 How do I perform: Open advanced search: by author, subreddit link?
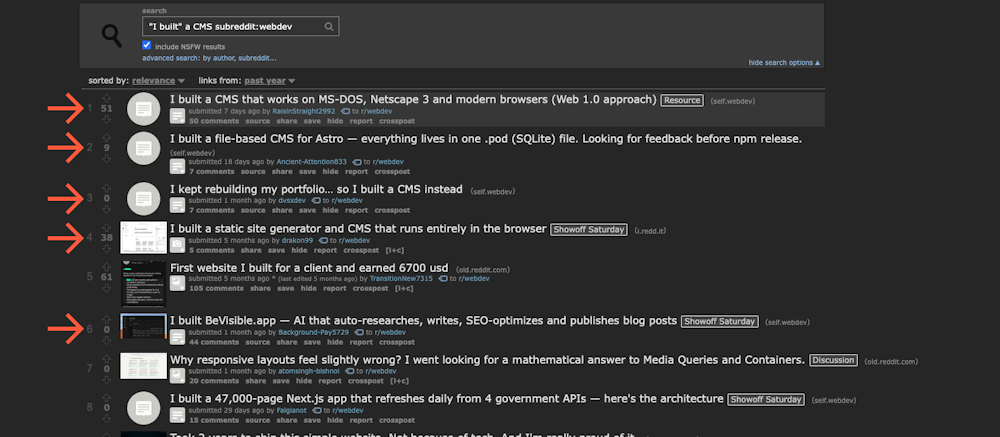coord(209,58)
